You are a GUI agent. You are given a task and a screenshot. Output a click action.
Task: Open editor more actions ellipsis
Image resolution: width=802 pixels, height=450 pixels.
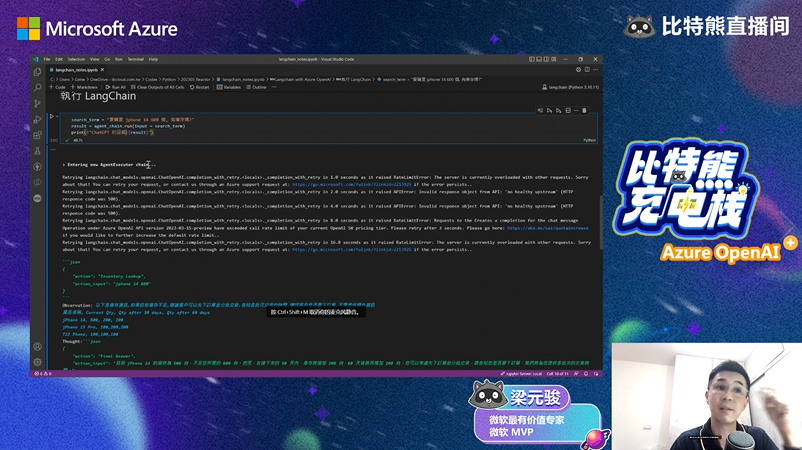coord(595,70)
